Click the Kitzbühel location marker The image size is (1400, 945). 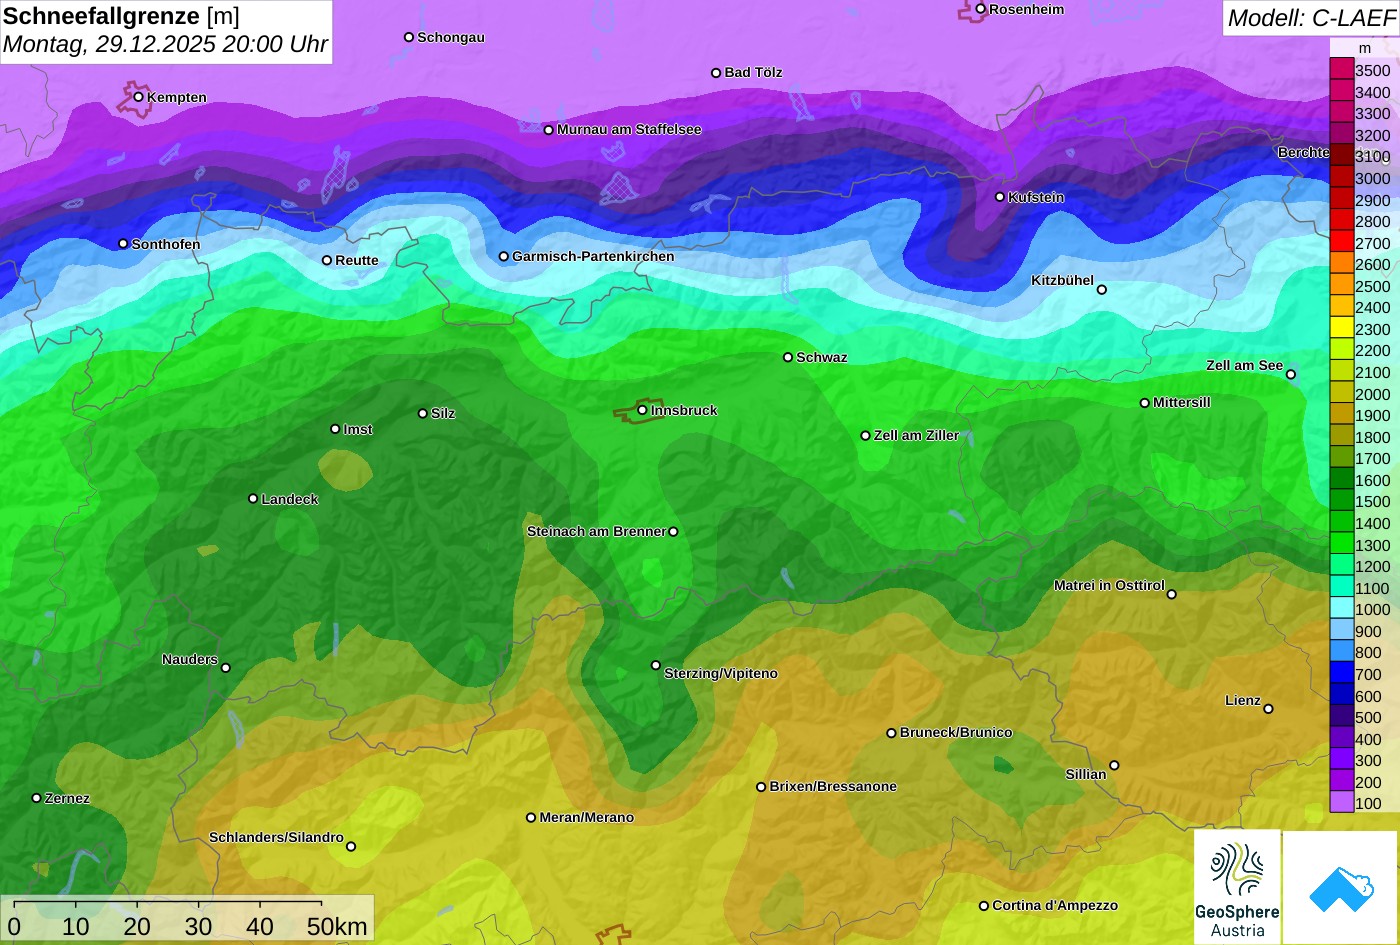[1102, 290]
